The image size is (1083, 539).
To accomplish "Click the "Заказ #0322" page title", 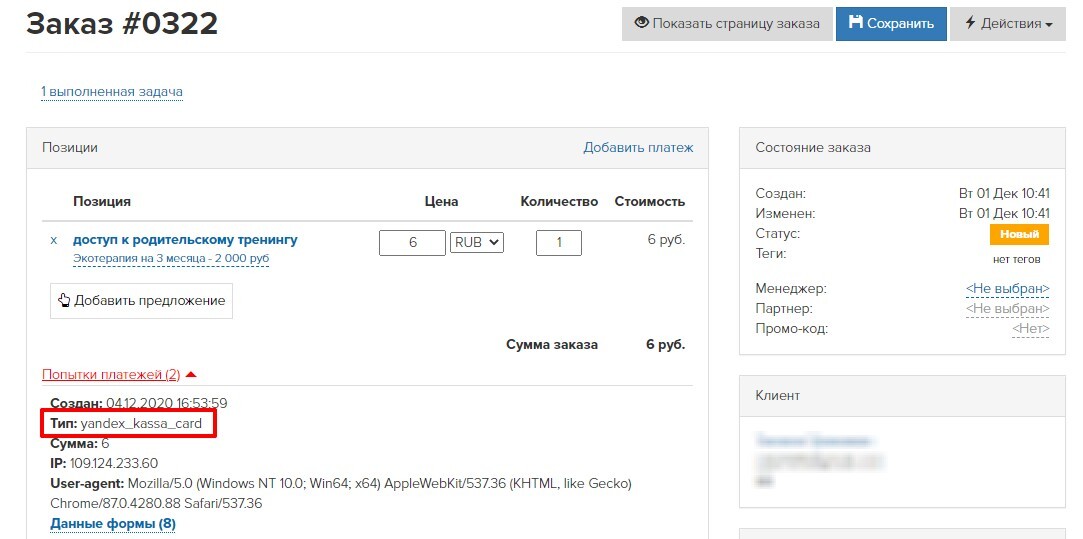I will coord(122,24).
